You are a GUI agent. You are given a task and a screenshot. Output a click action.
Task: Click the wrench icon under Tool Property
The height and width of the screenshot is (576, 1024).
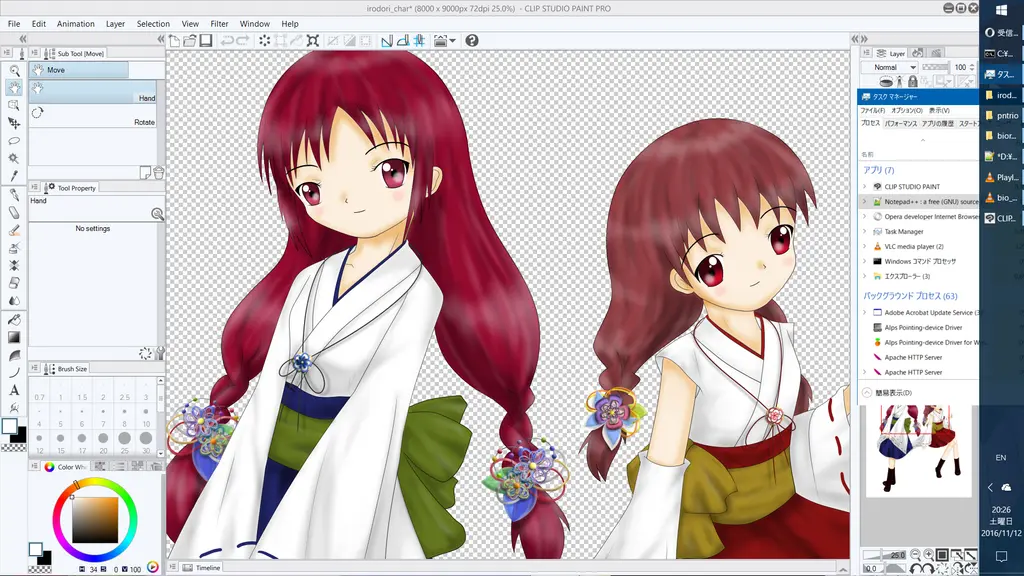click(159, 353)
